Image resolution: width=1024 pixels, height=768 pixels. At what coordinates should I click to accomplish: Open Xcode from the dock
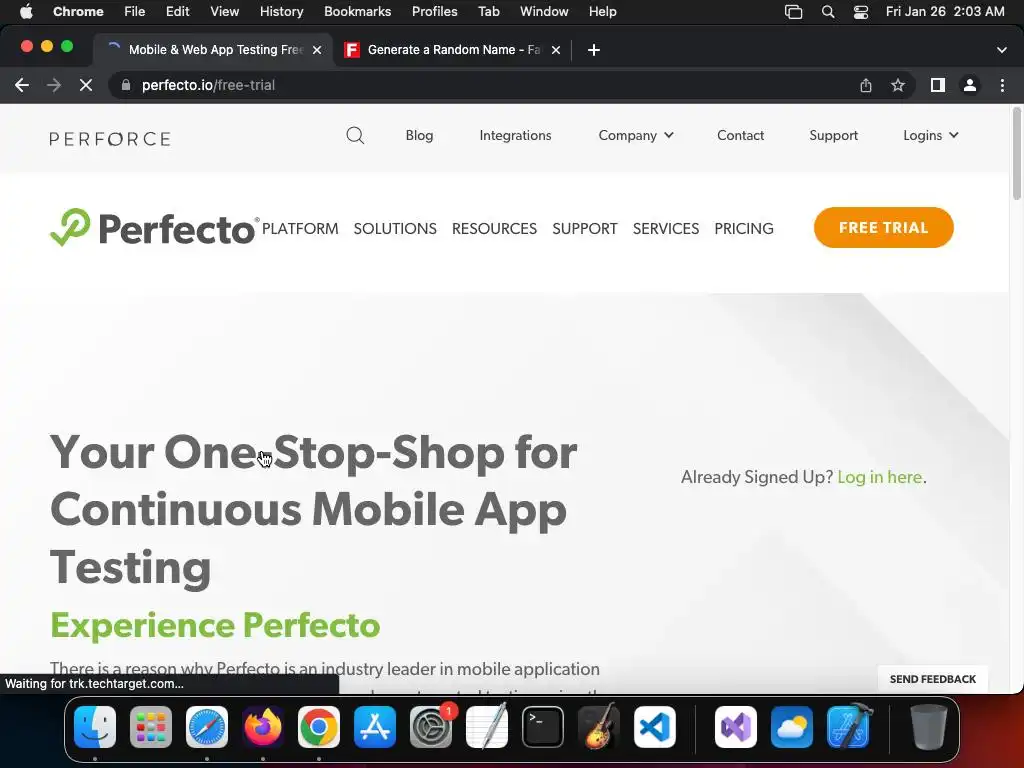point(848,727)
